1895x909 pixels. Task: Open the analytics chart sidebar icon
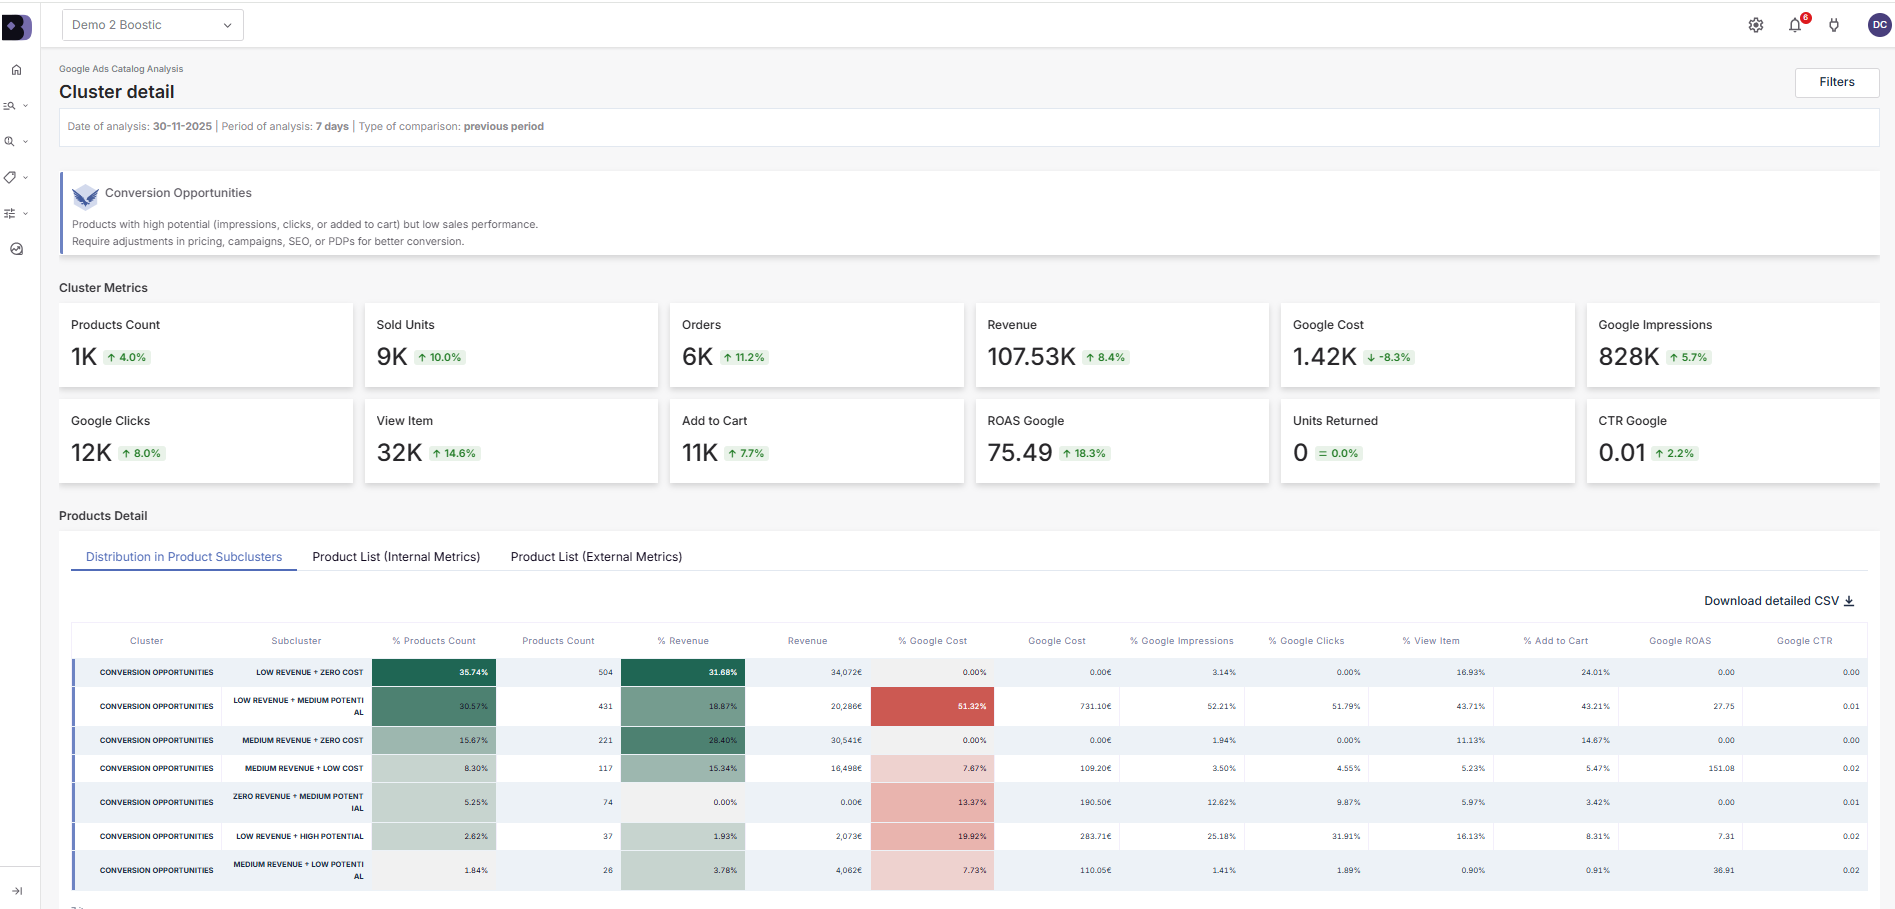coord(16,249)
